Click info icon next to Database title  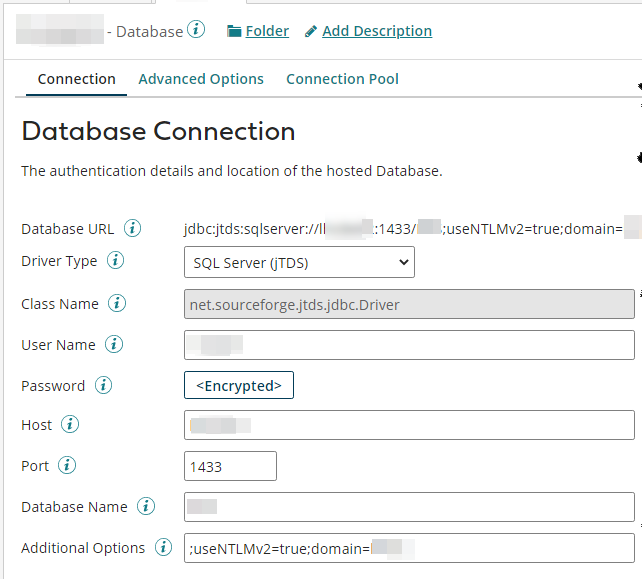196,30
